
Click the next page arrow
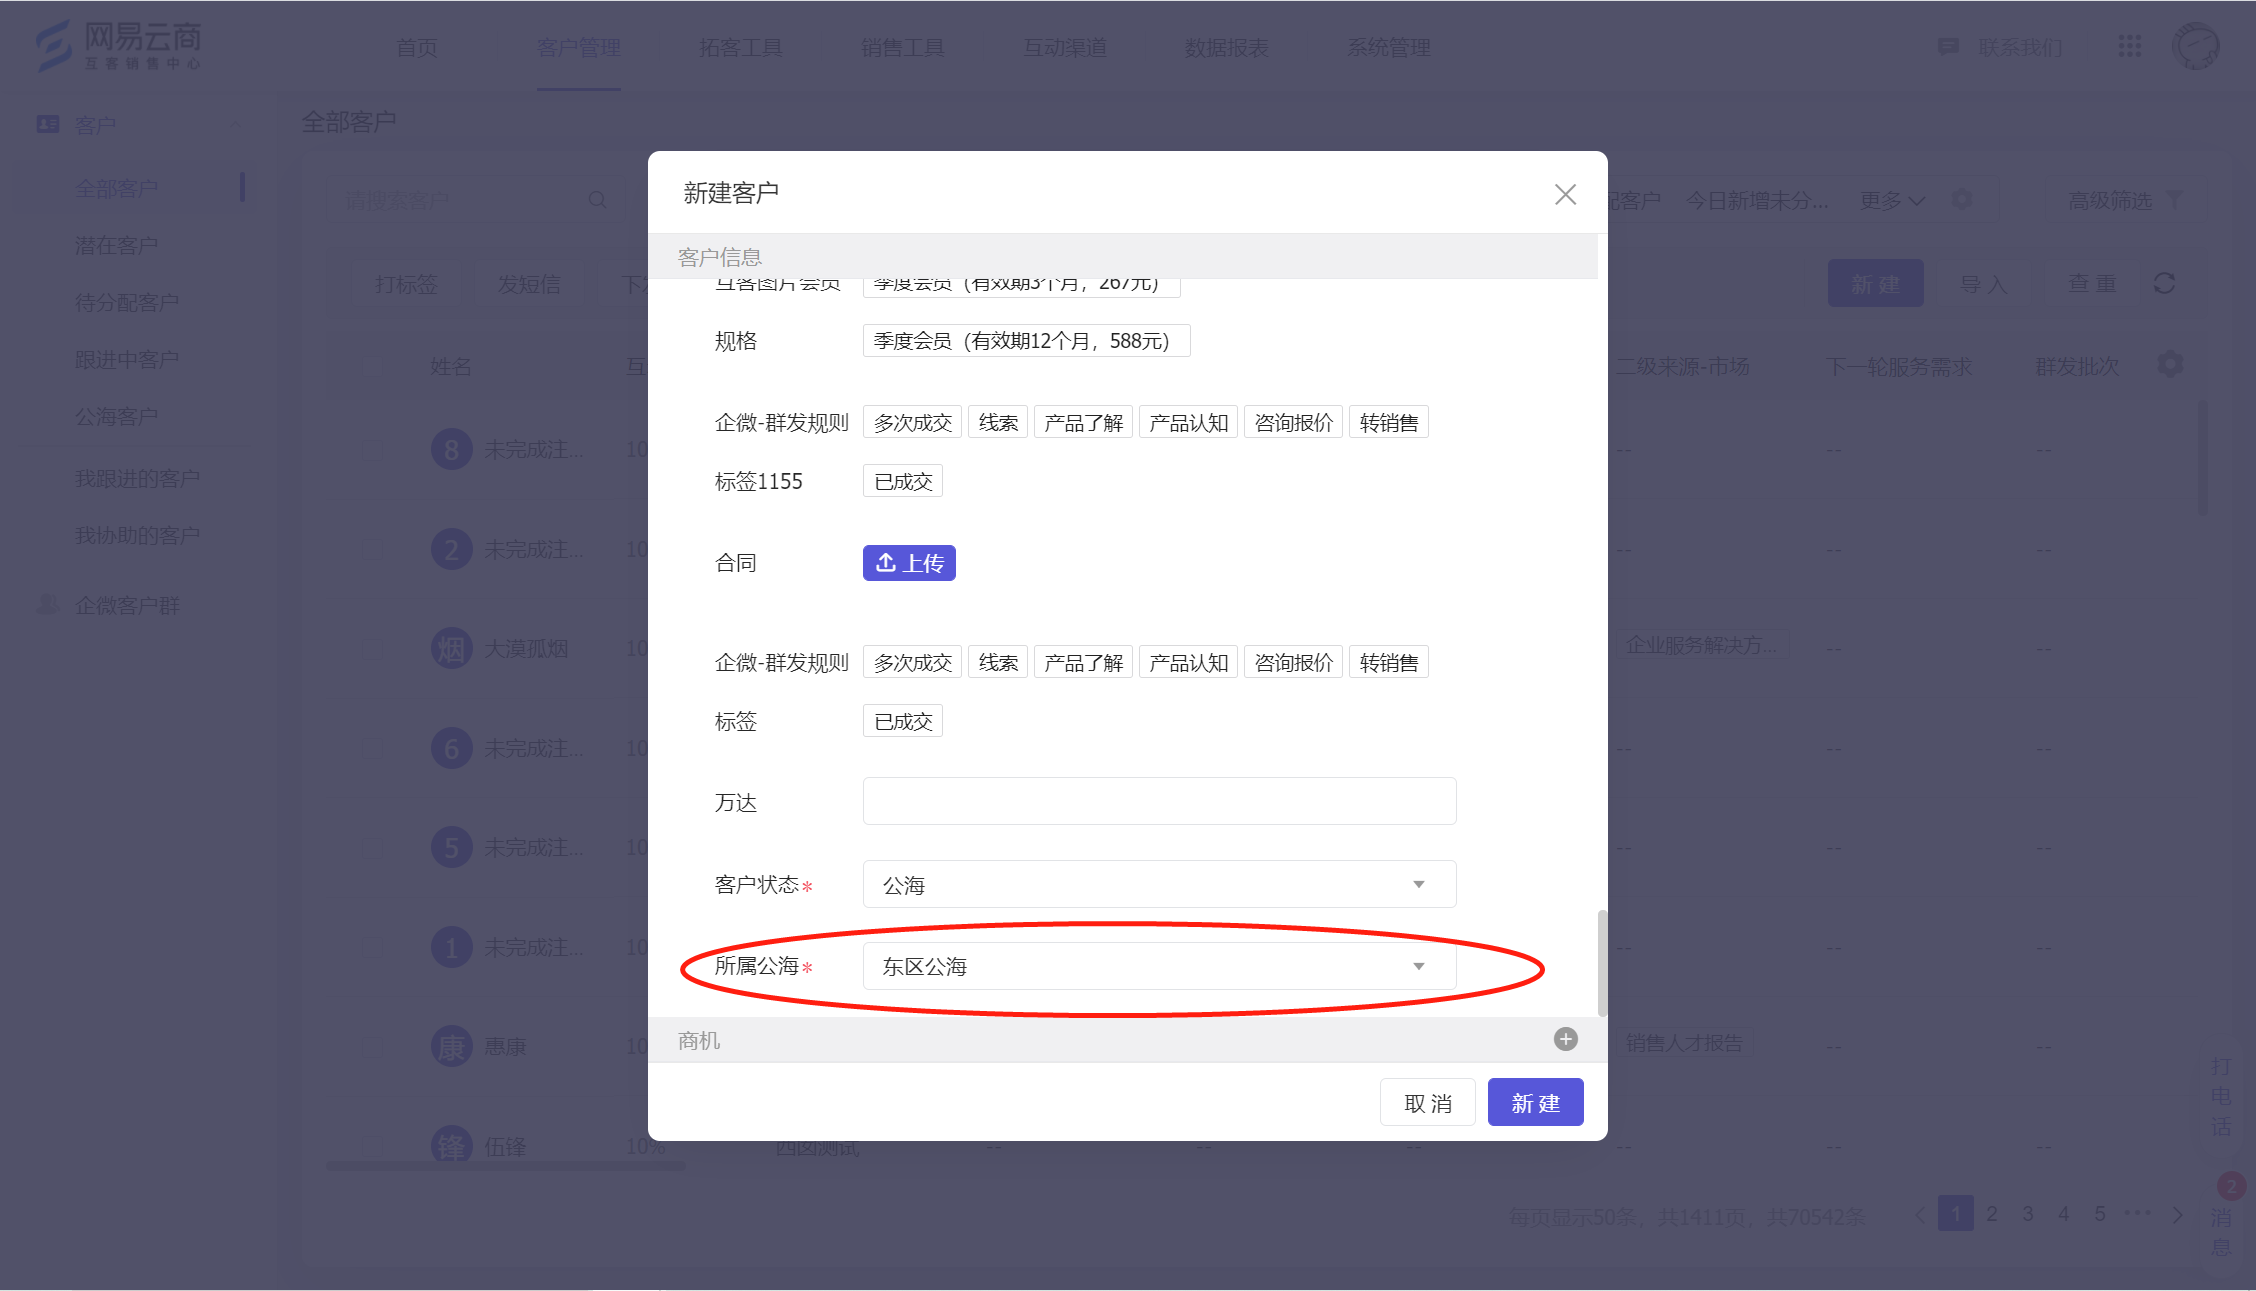(x=2177, y=1214)
